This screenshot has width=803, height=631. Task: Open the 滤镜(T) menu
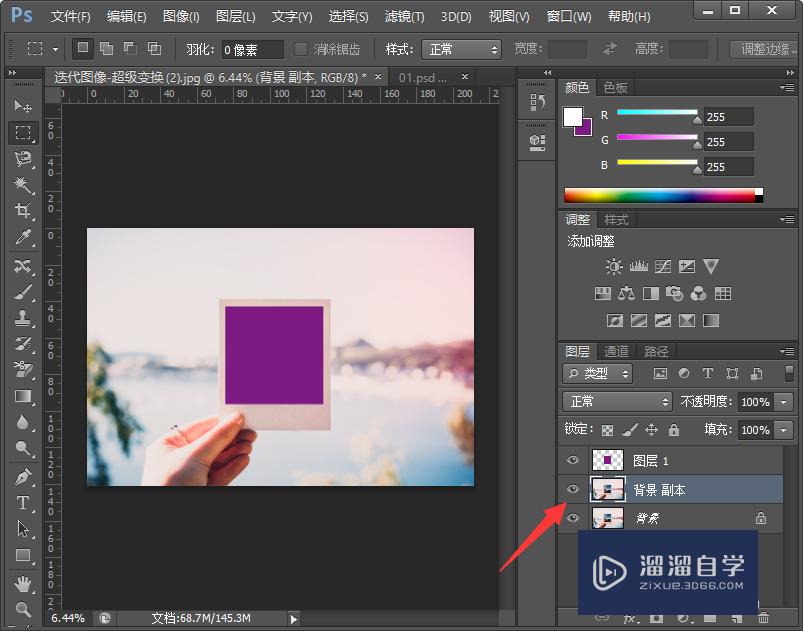tap(404, 17)
